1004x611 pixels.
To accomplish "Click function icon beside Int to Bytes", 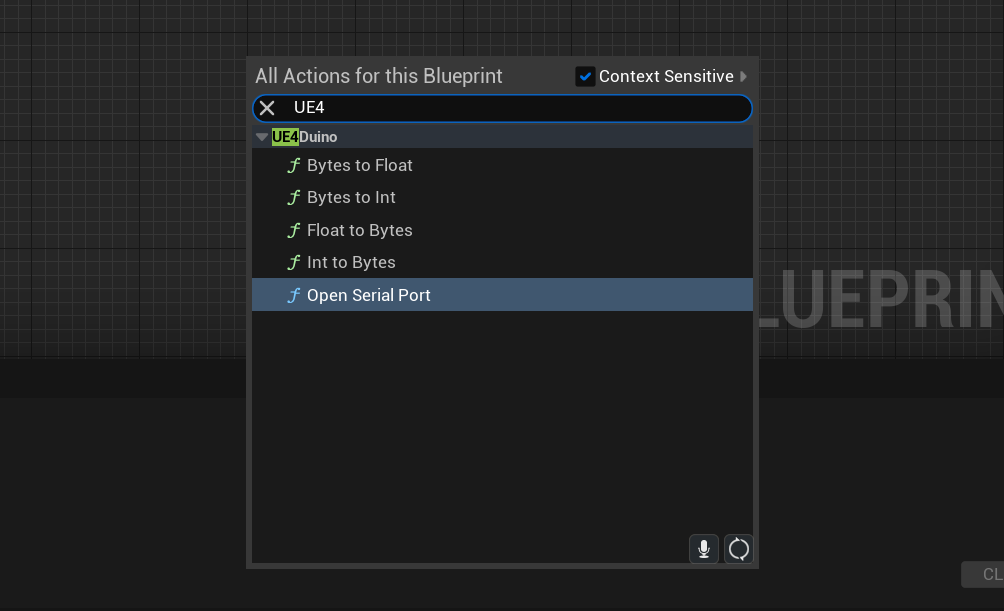I will (x=293, y=262).
